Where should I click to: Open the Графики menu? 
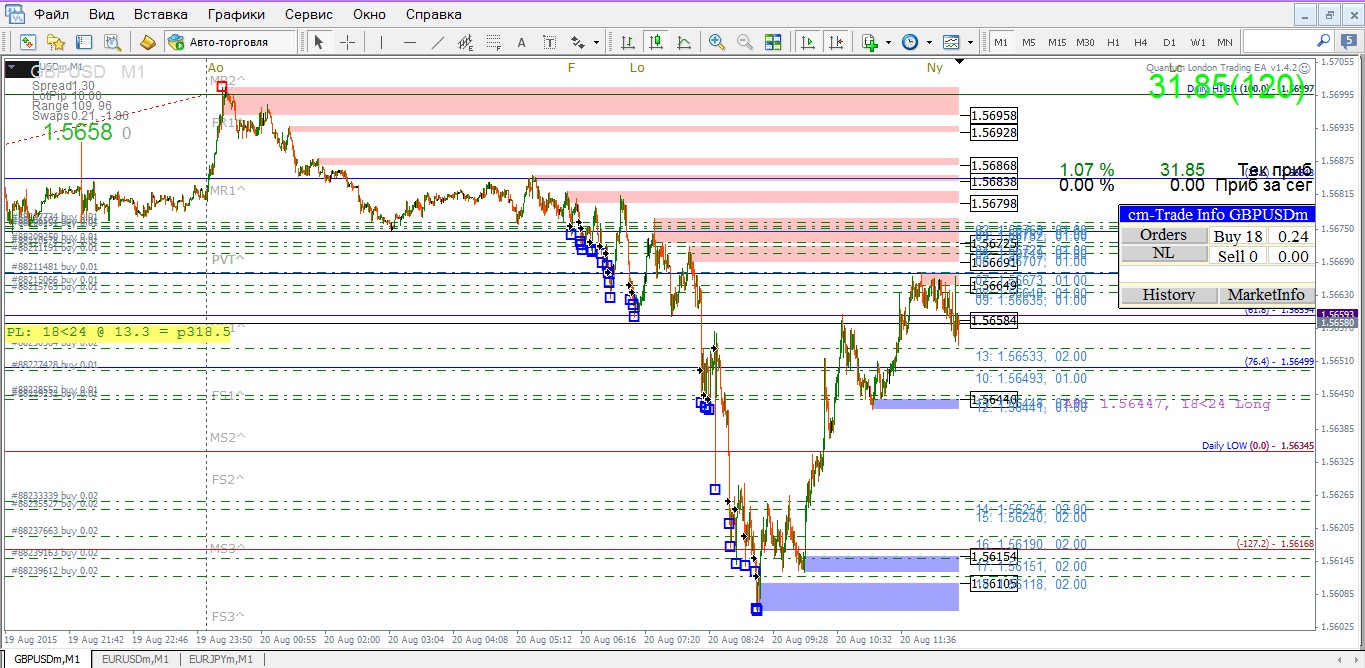[236, 14]
